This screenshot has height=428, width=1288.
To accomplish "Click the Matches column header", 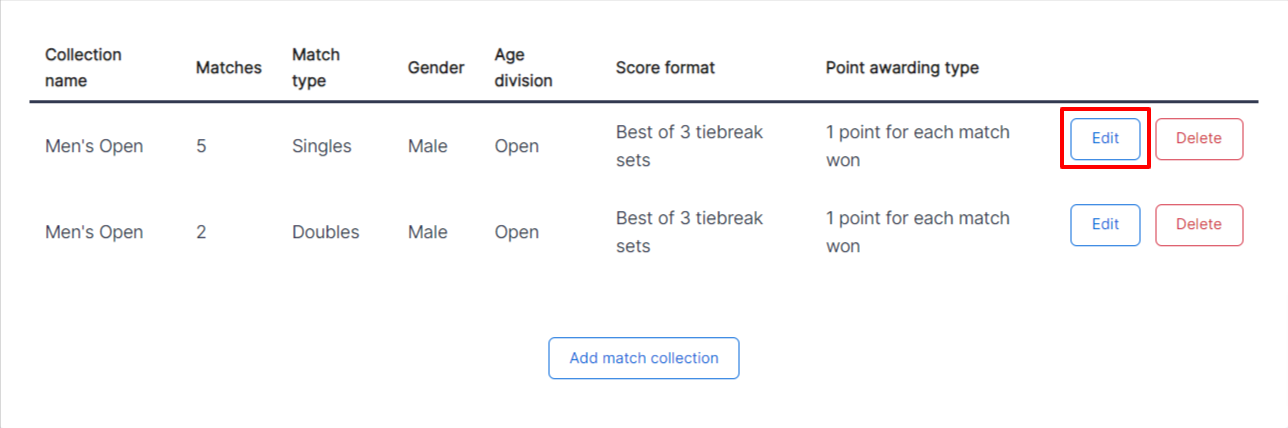I will (x=229, y=68).
